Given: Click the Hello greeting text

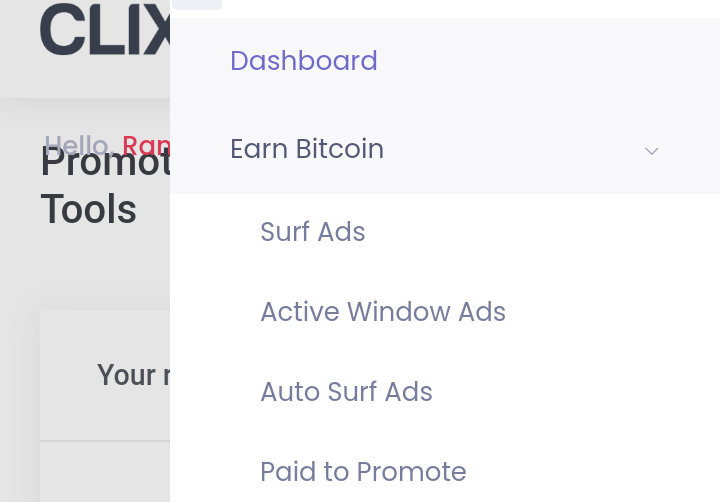Looking at the screenshot, I should pyautogui.click(x=76, y=146).
